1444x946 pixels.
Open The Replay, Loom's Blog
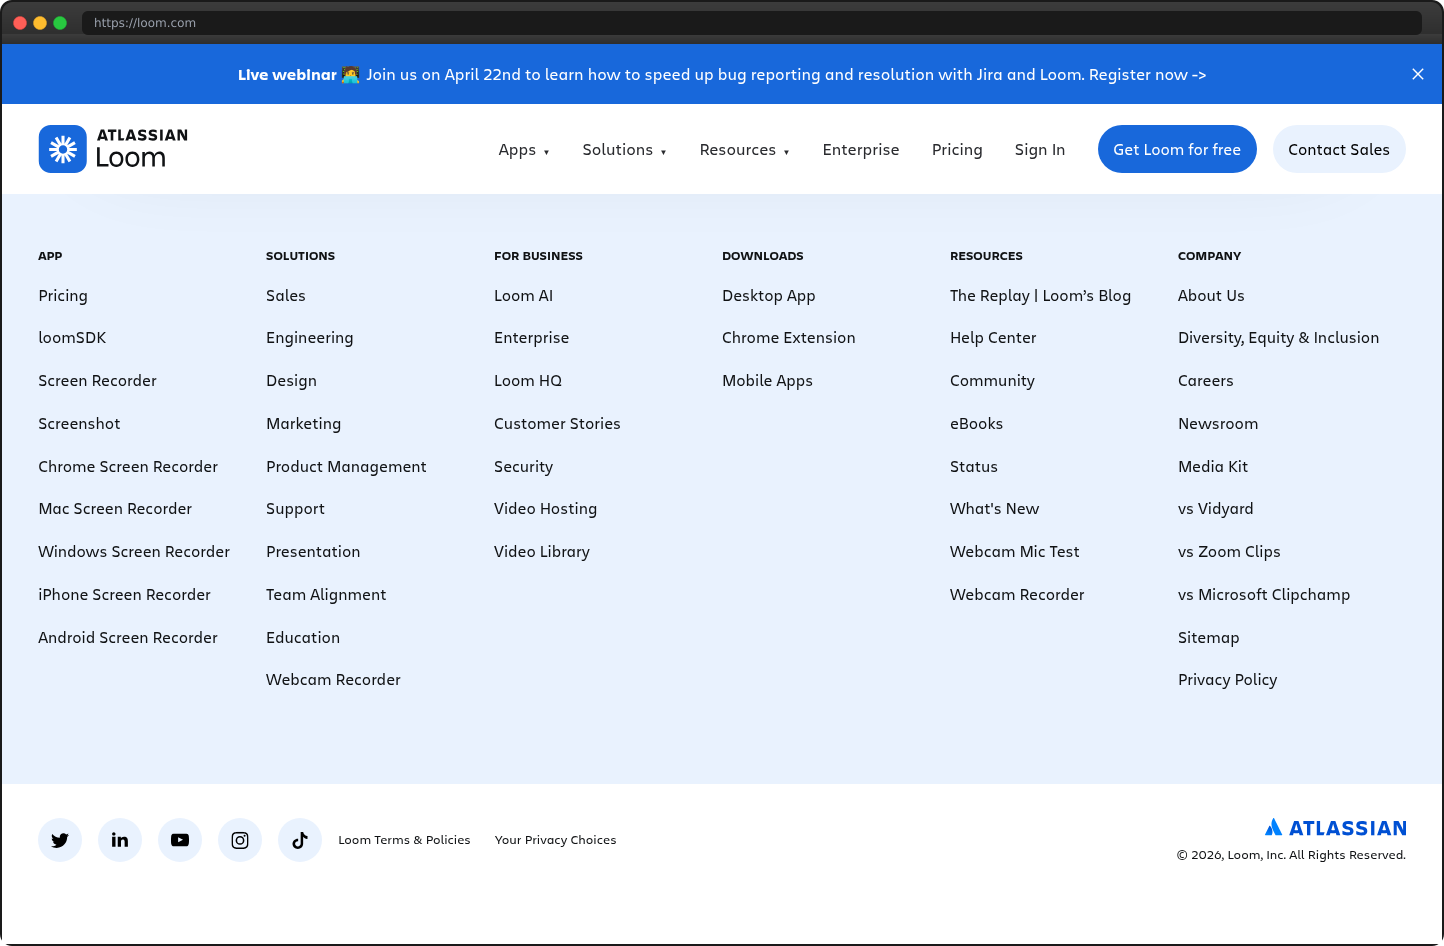pos(1040,295)
